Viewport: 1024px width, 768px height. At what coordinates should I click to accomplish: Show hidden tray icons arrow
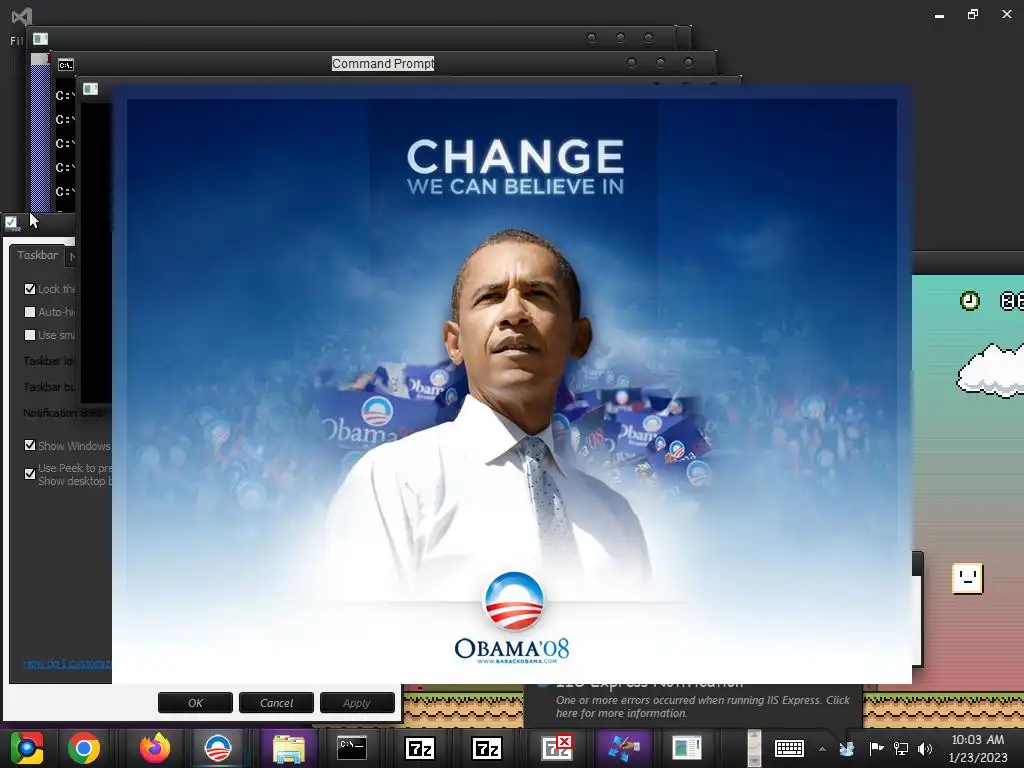coord(822,749)
